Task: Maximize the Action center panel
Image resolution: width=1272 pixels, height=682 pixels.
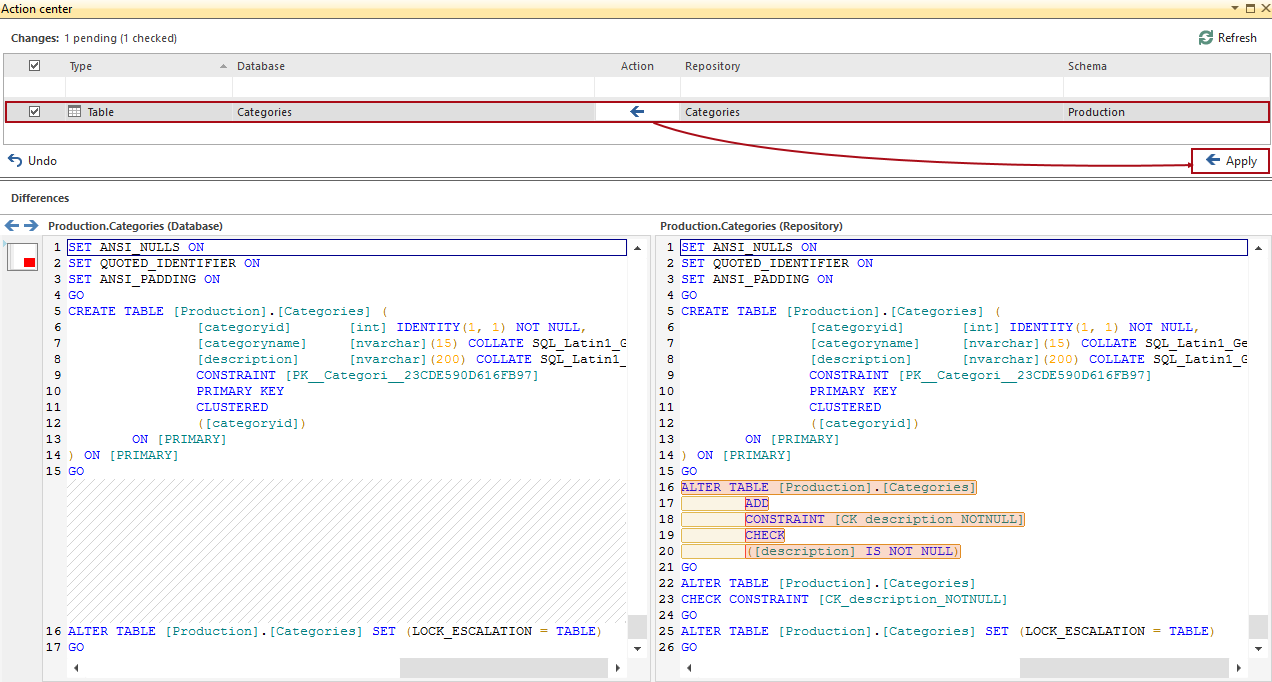Action: [1249, 8]
